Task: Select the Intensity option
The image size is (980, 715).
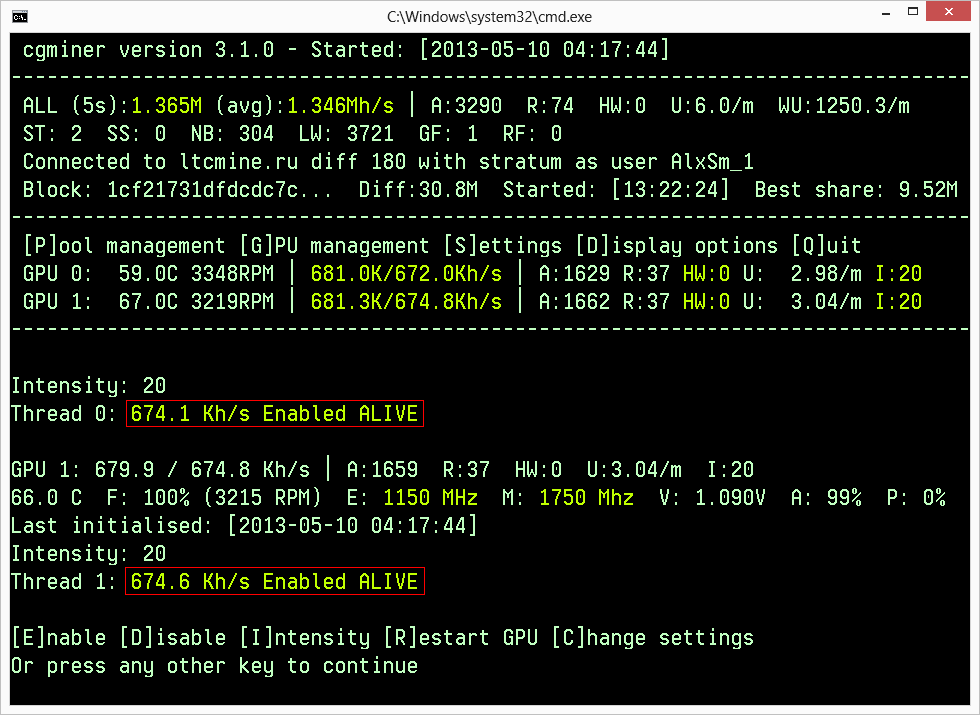Action: pyautogui.click(x=305, y=637)
